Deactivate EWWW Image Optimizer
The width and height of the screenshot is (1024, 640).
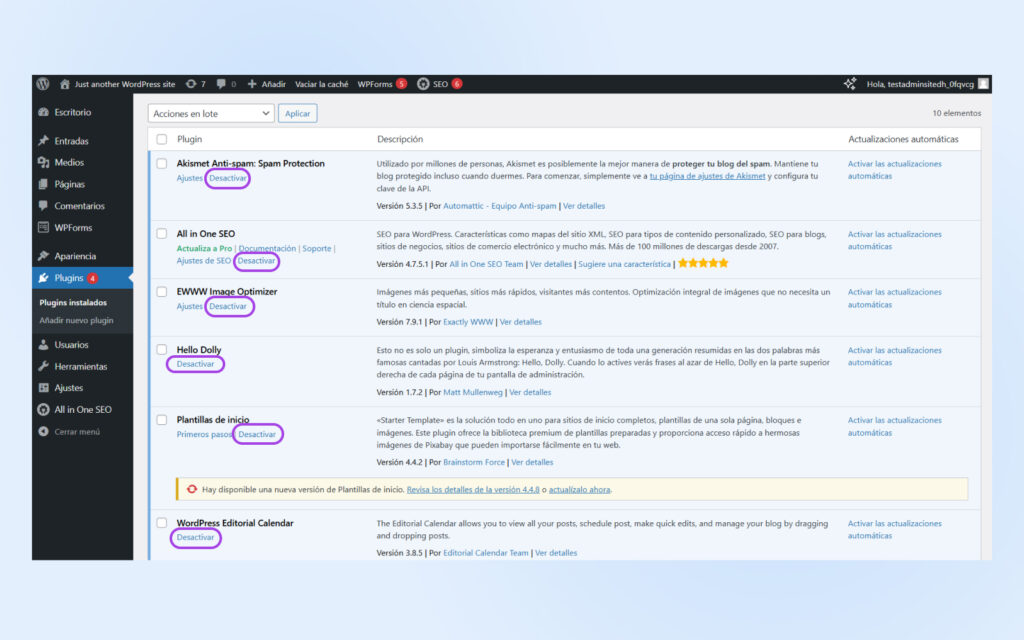228,306
